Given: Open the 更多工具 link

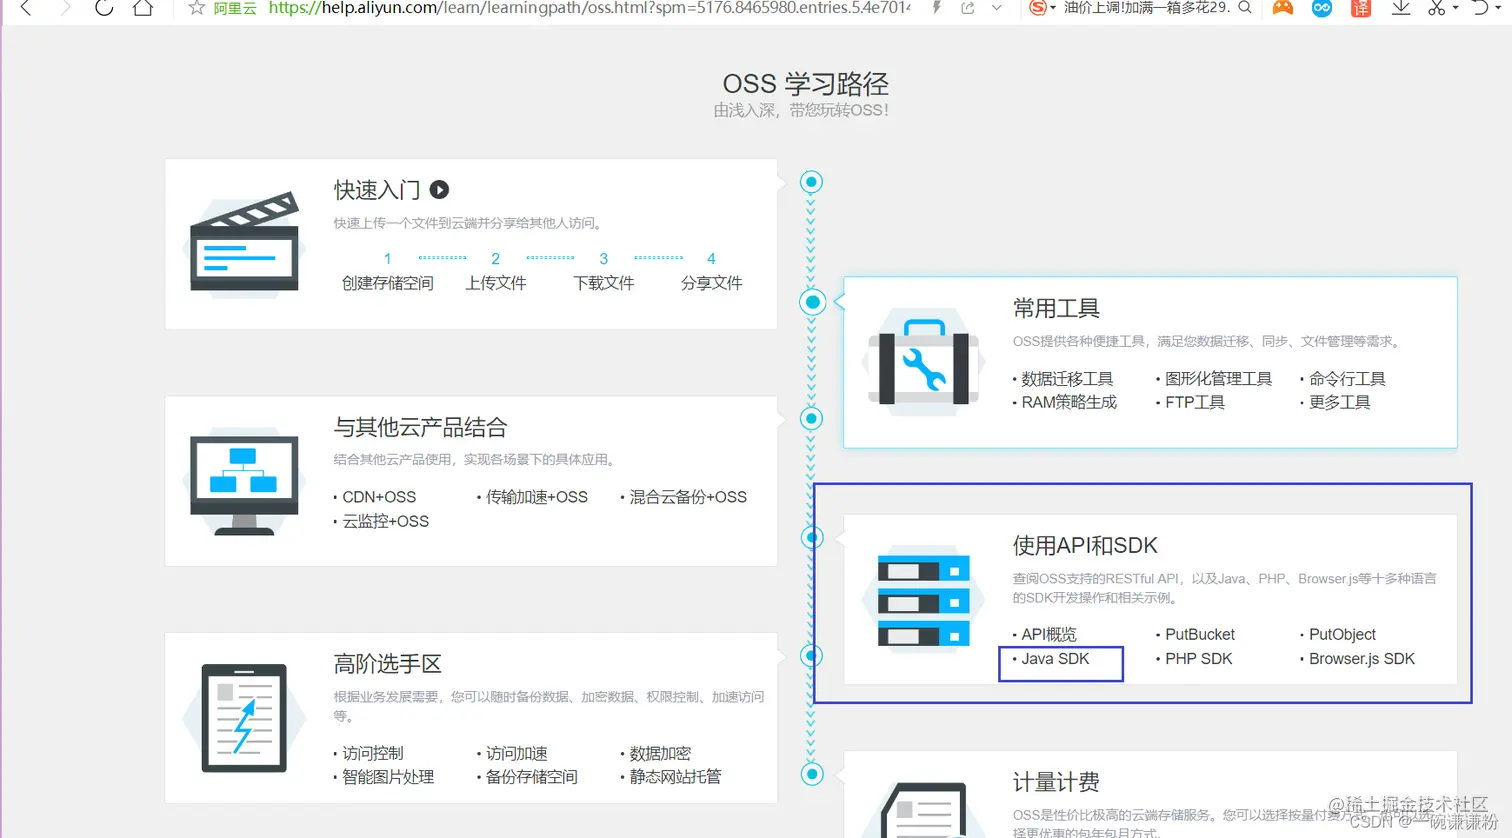Looking at the screenshot, I should (1340, 402).
